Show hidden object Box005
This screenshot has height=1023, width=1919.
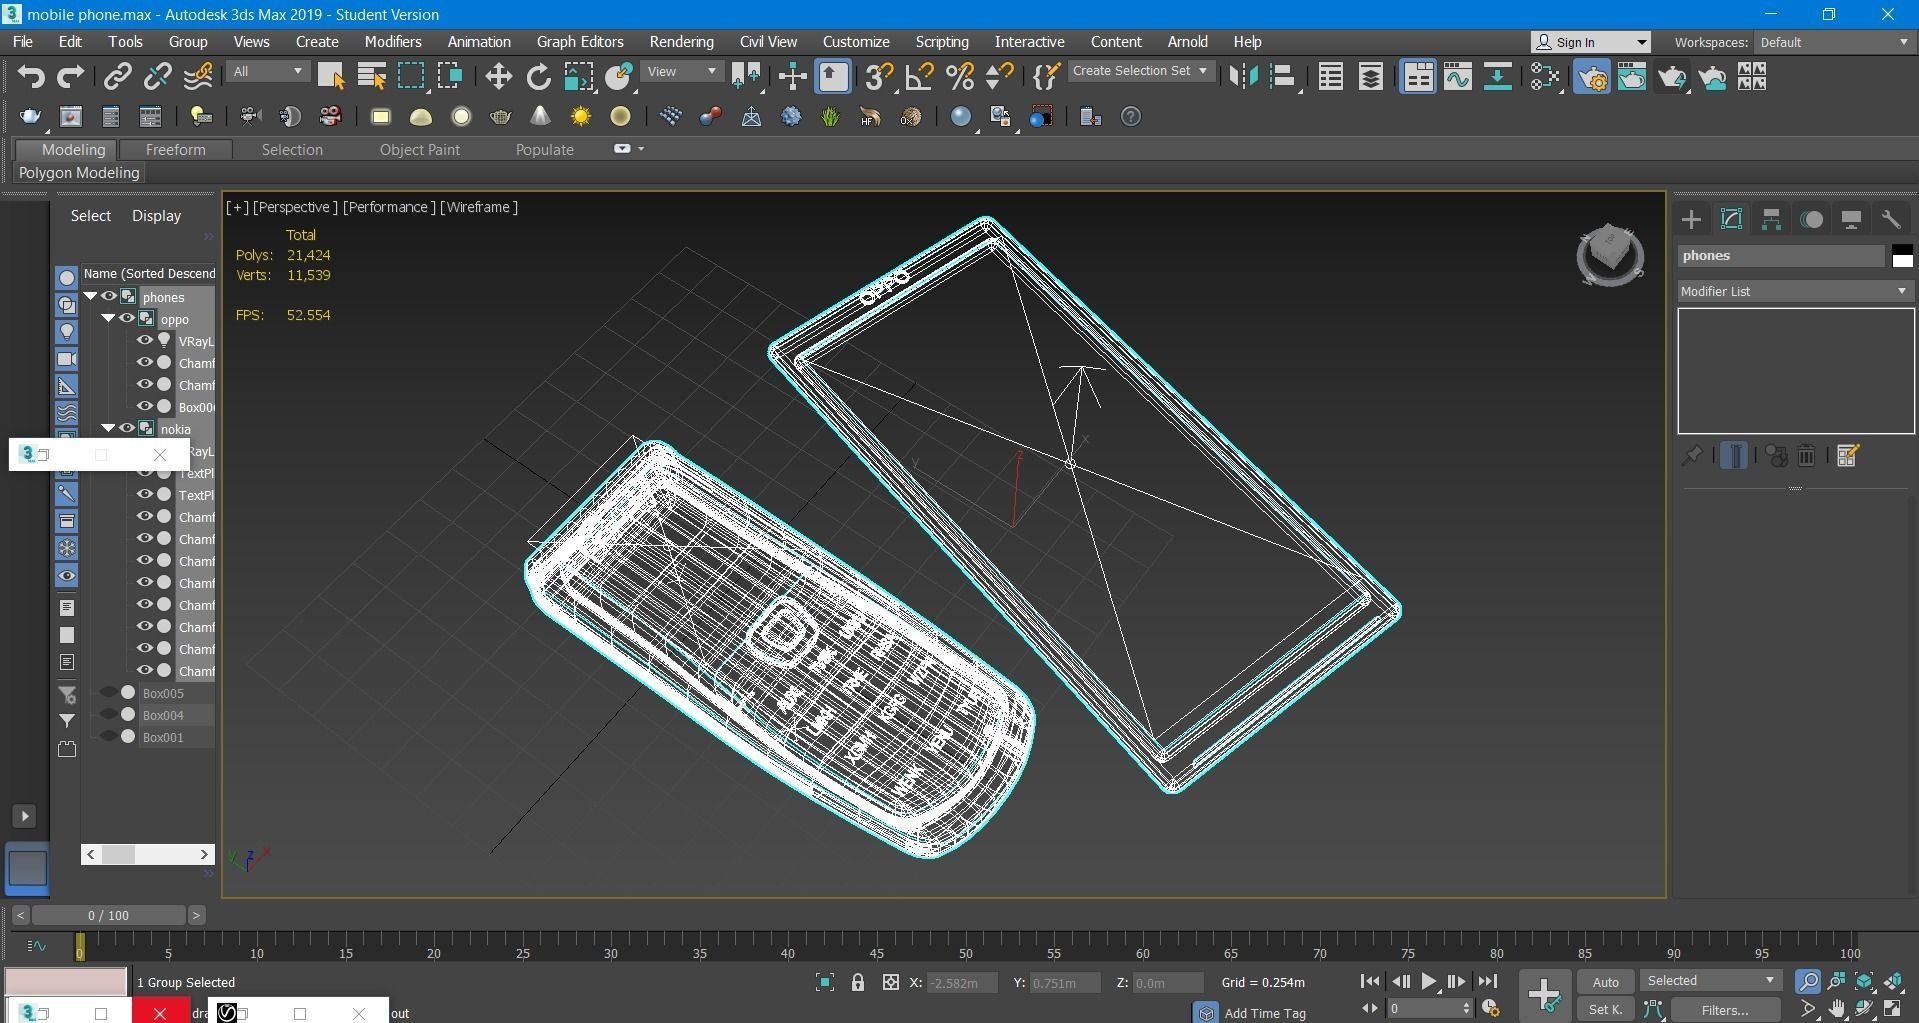point(108,692)
